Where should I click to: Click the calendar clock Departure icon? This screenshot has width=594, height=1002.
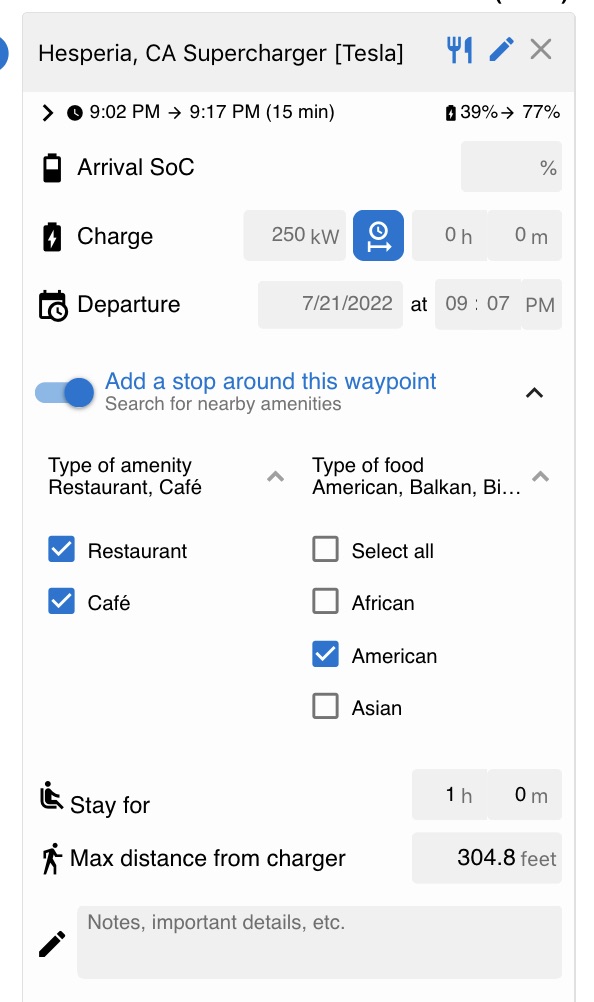tap(53, 305)
